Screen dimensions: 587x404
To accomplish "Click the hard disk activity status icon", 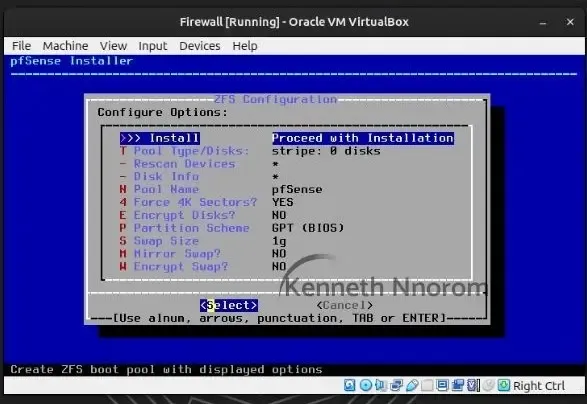I will tap(349, 385).
